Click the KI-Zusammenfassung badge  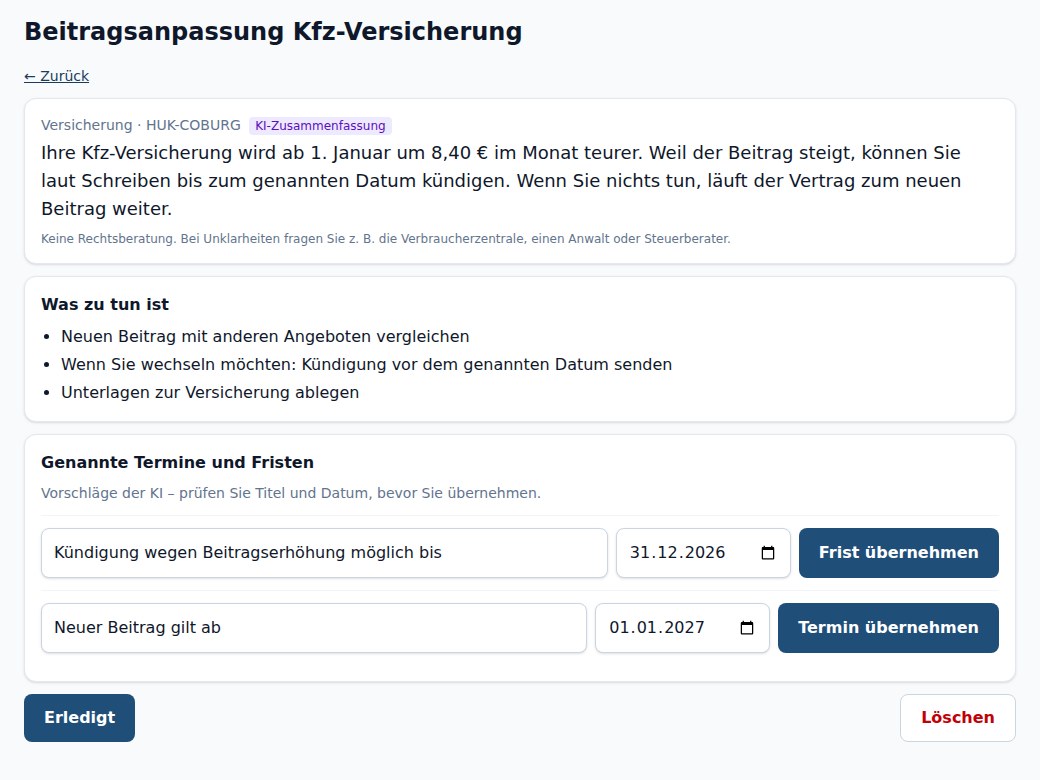pyautogui.click(x=320, y=125)
